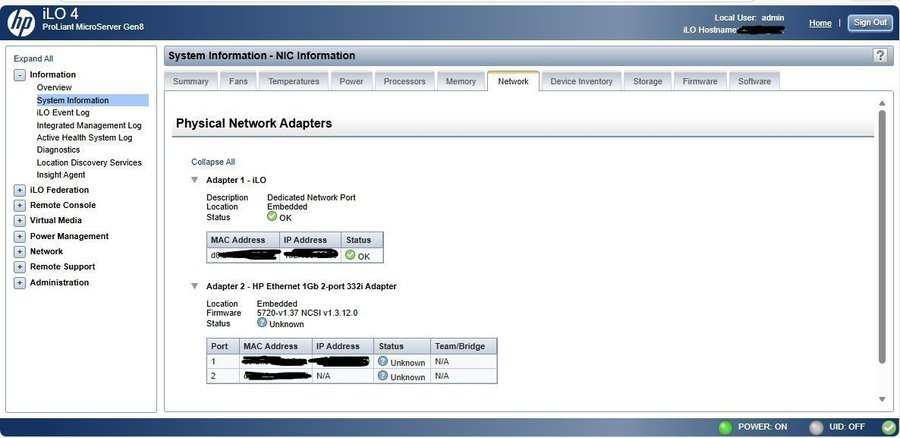Collapse Adapter 1 - iLO section
The width and height of the screenshot is (900, 438).
[195, 180]
